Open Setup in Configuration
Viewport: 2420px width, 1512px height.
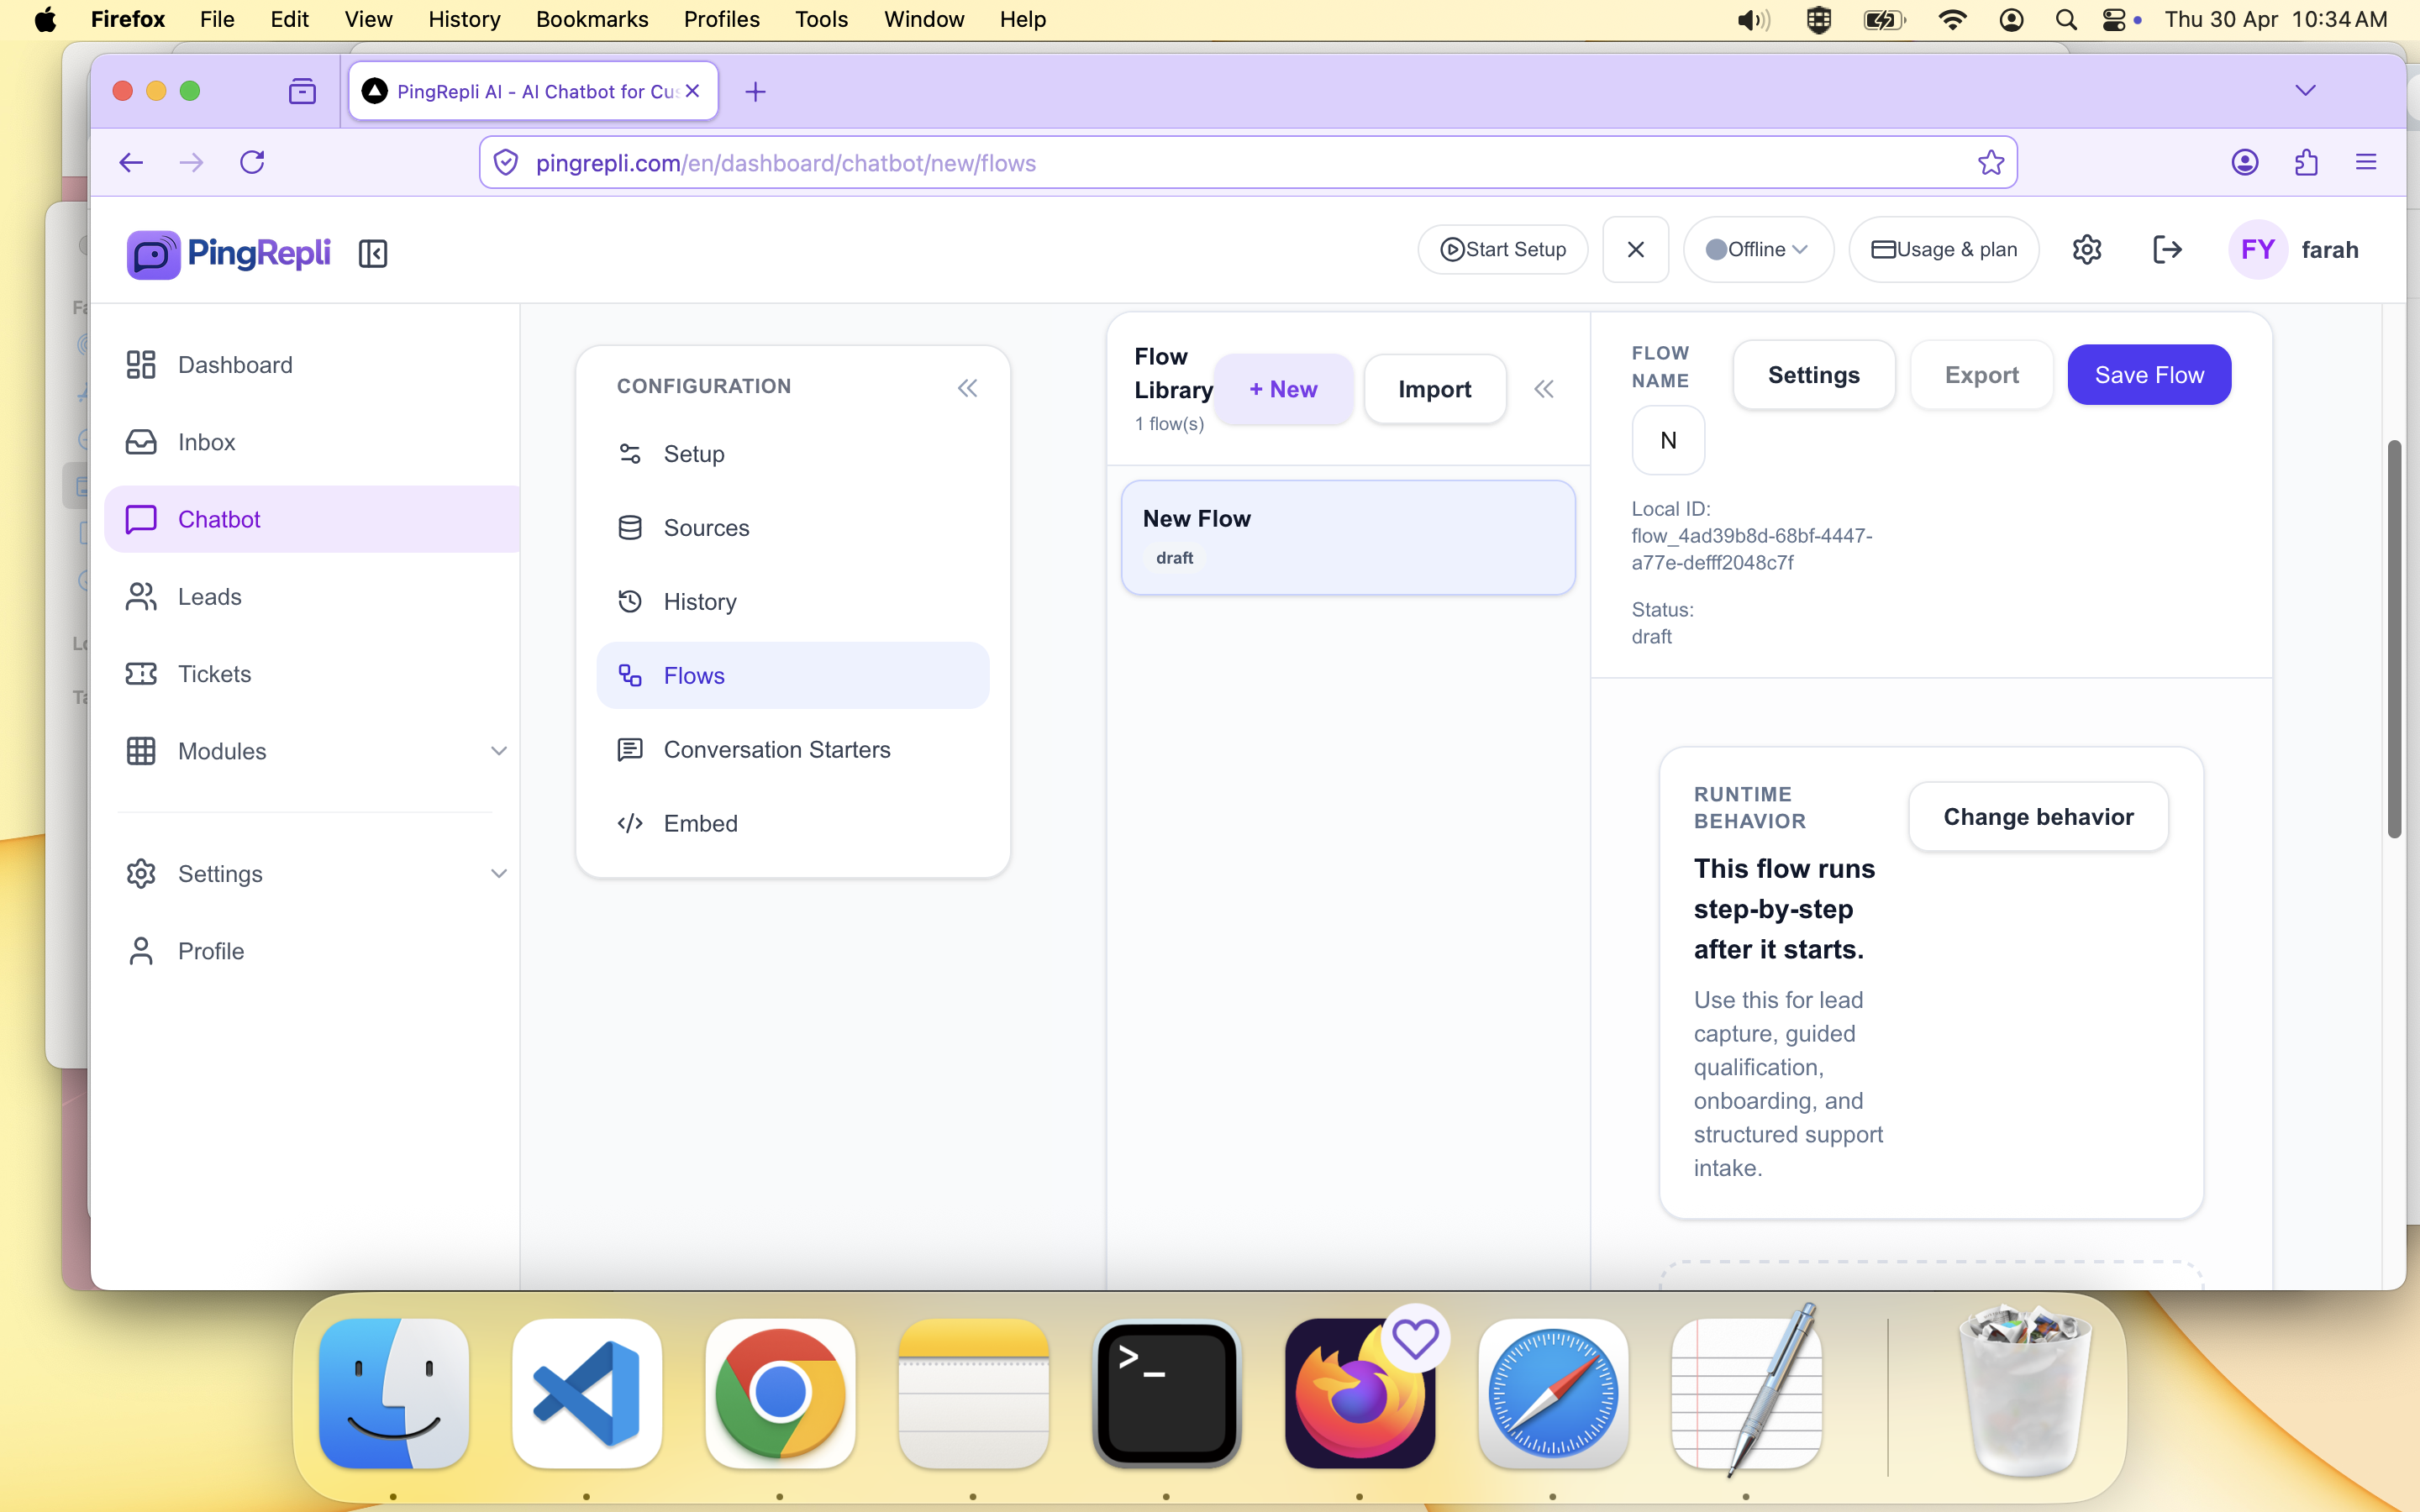click(793, 454)
